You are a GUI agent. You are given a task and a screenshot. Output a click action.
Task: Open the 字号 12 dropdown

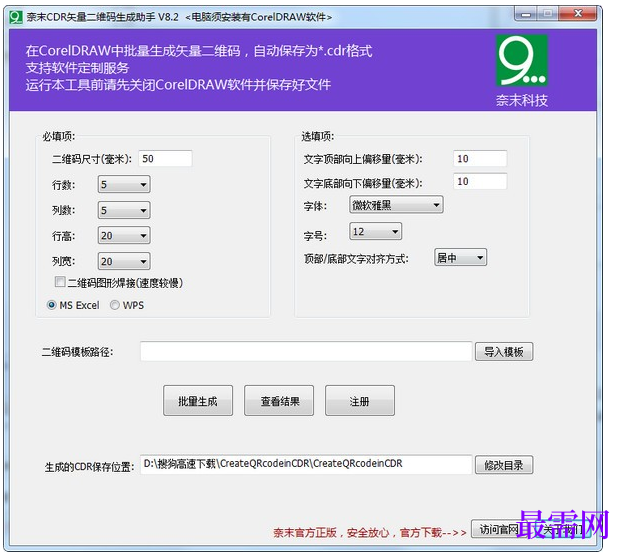point(375,231)
